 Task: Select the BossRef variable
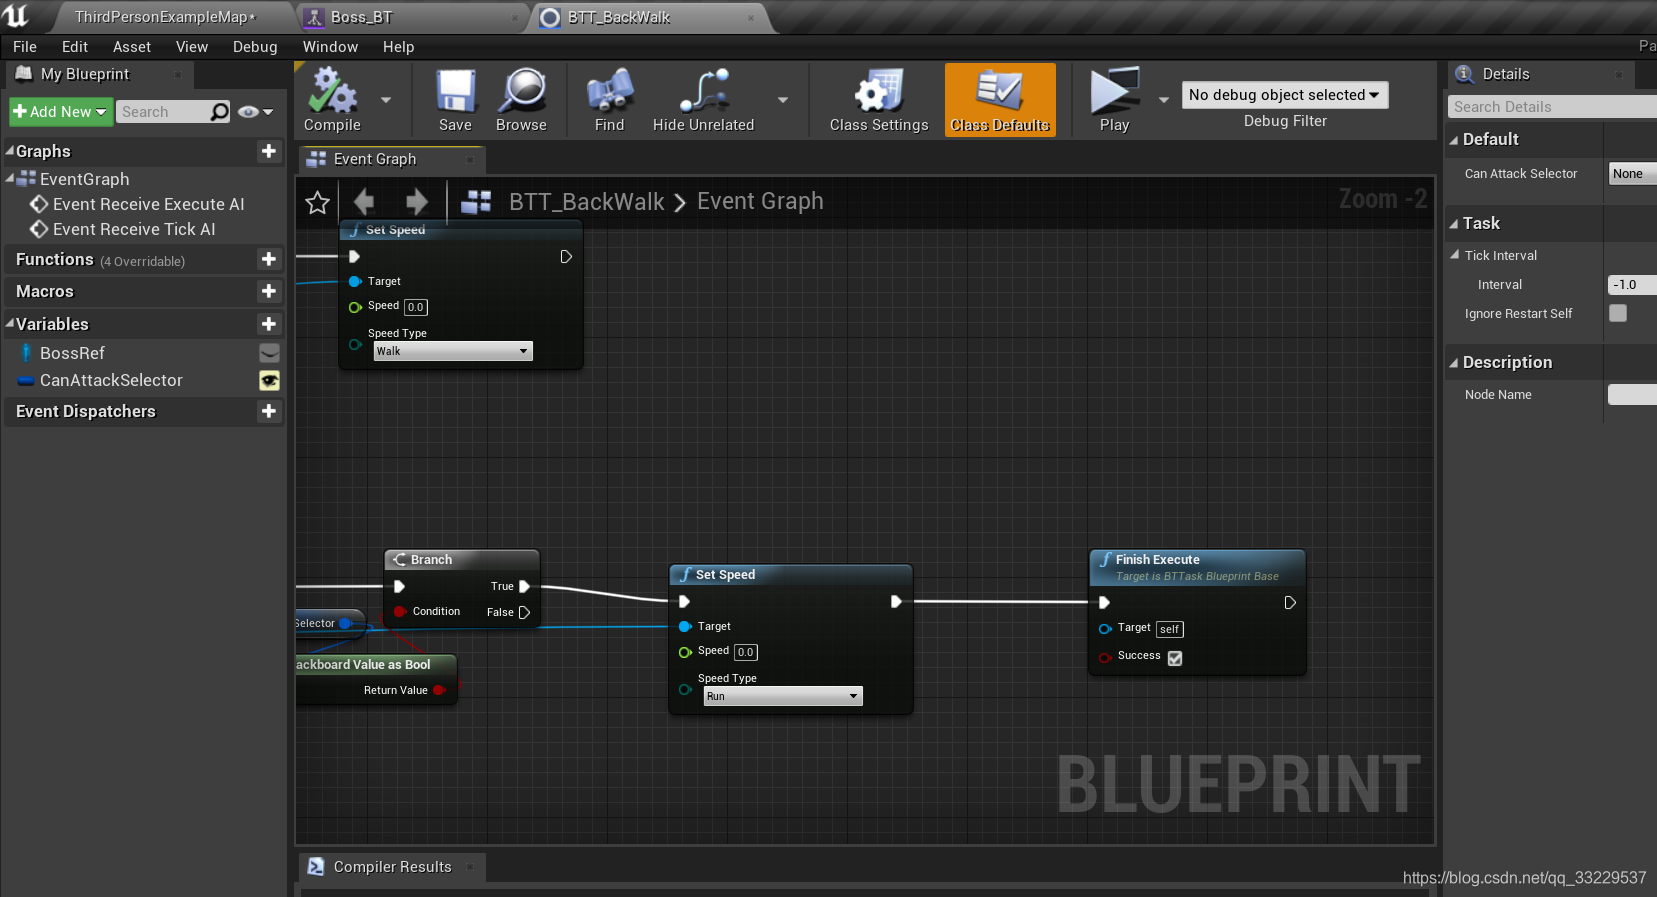point(72,353)
